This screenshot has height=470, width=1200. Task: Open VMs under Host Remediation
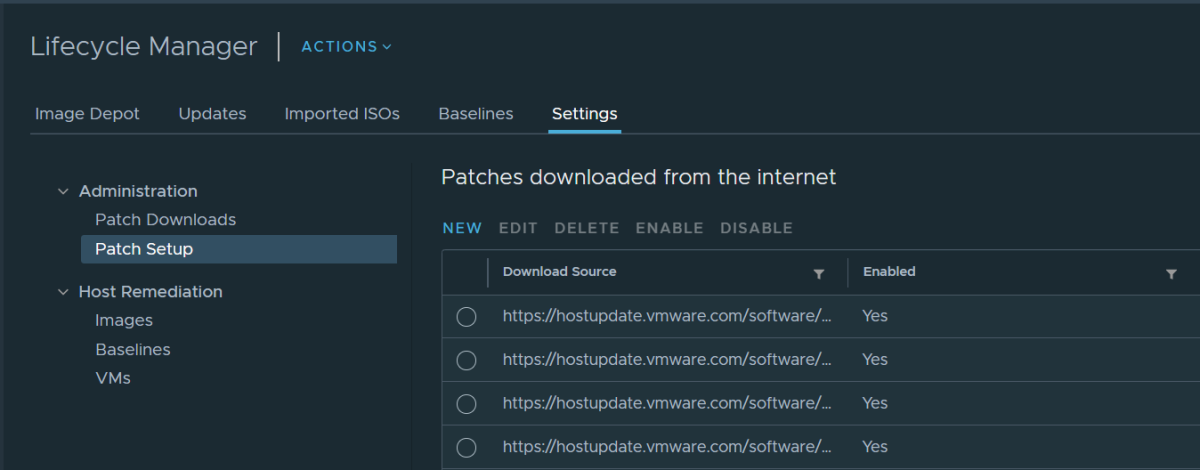(113, 378)
